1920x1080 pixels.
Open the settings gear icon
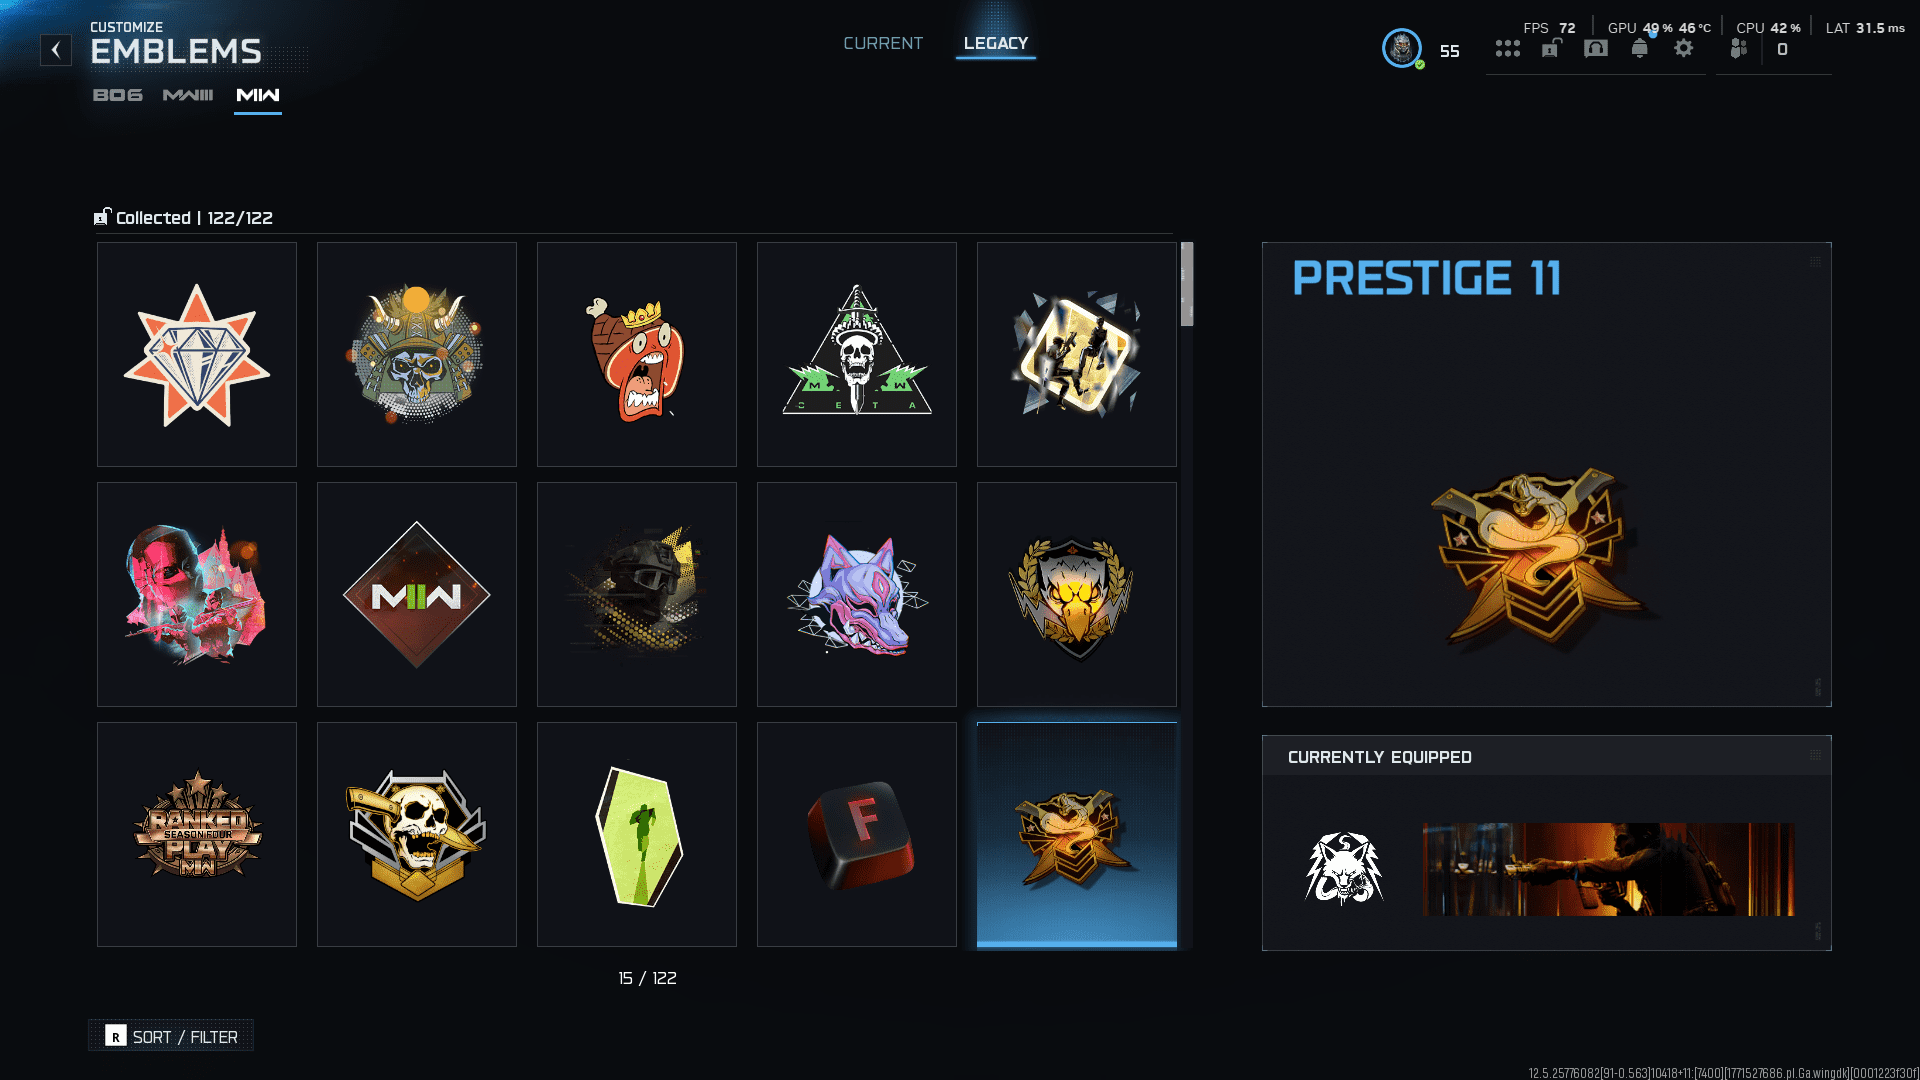pos(1684,48)
